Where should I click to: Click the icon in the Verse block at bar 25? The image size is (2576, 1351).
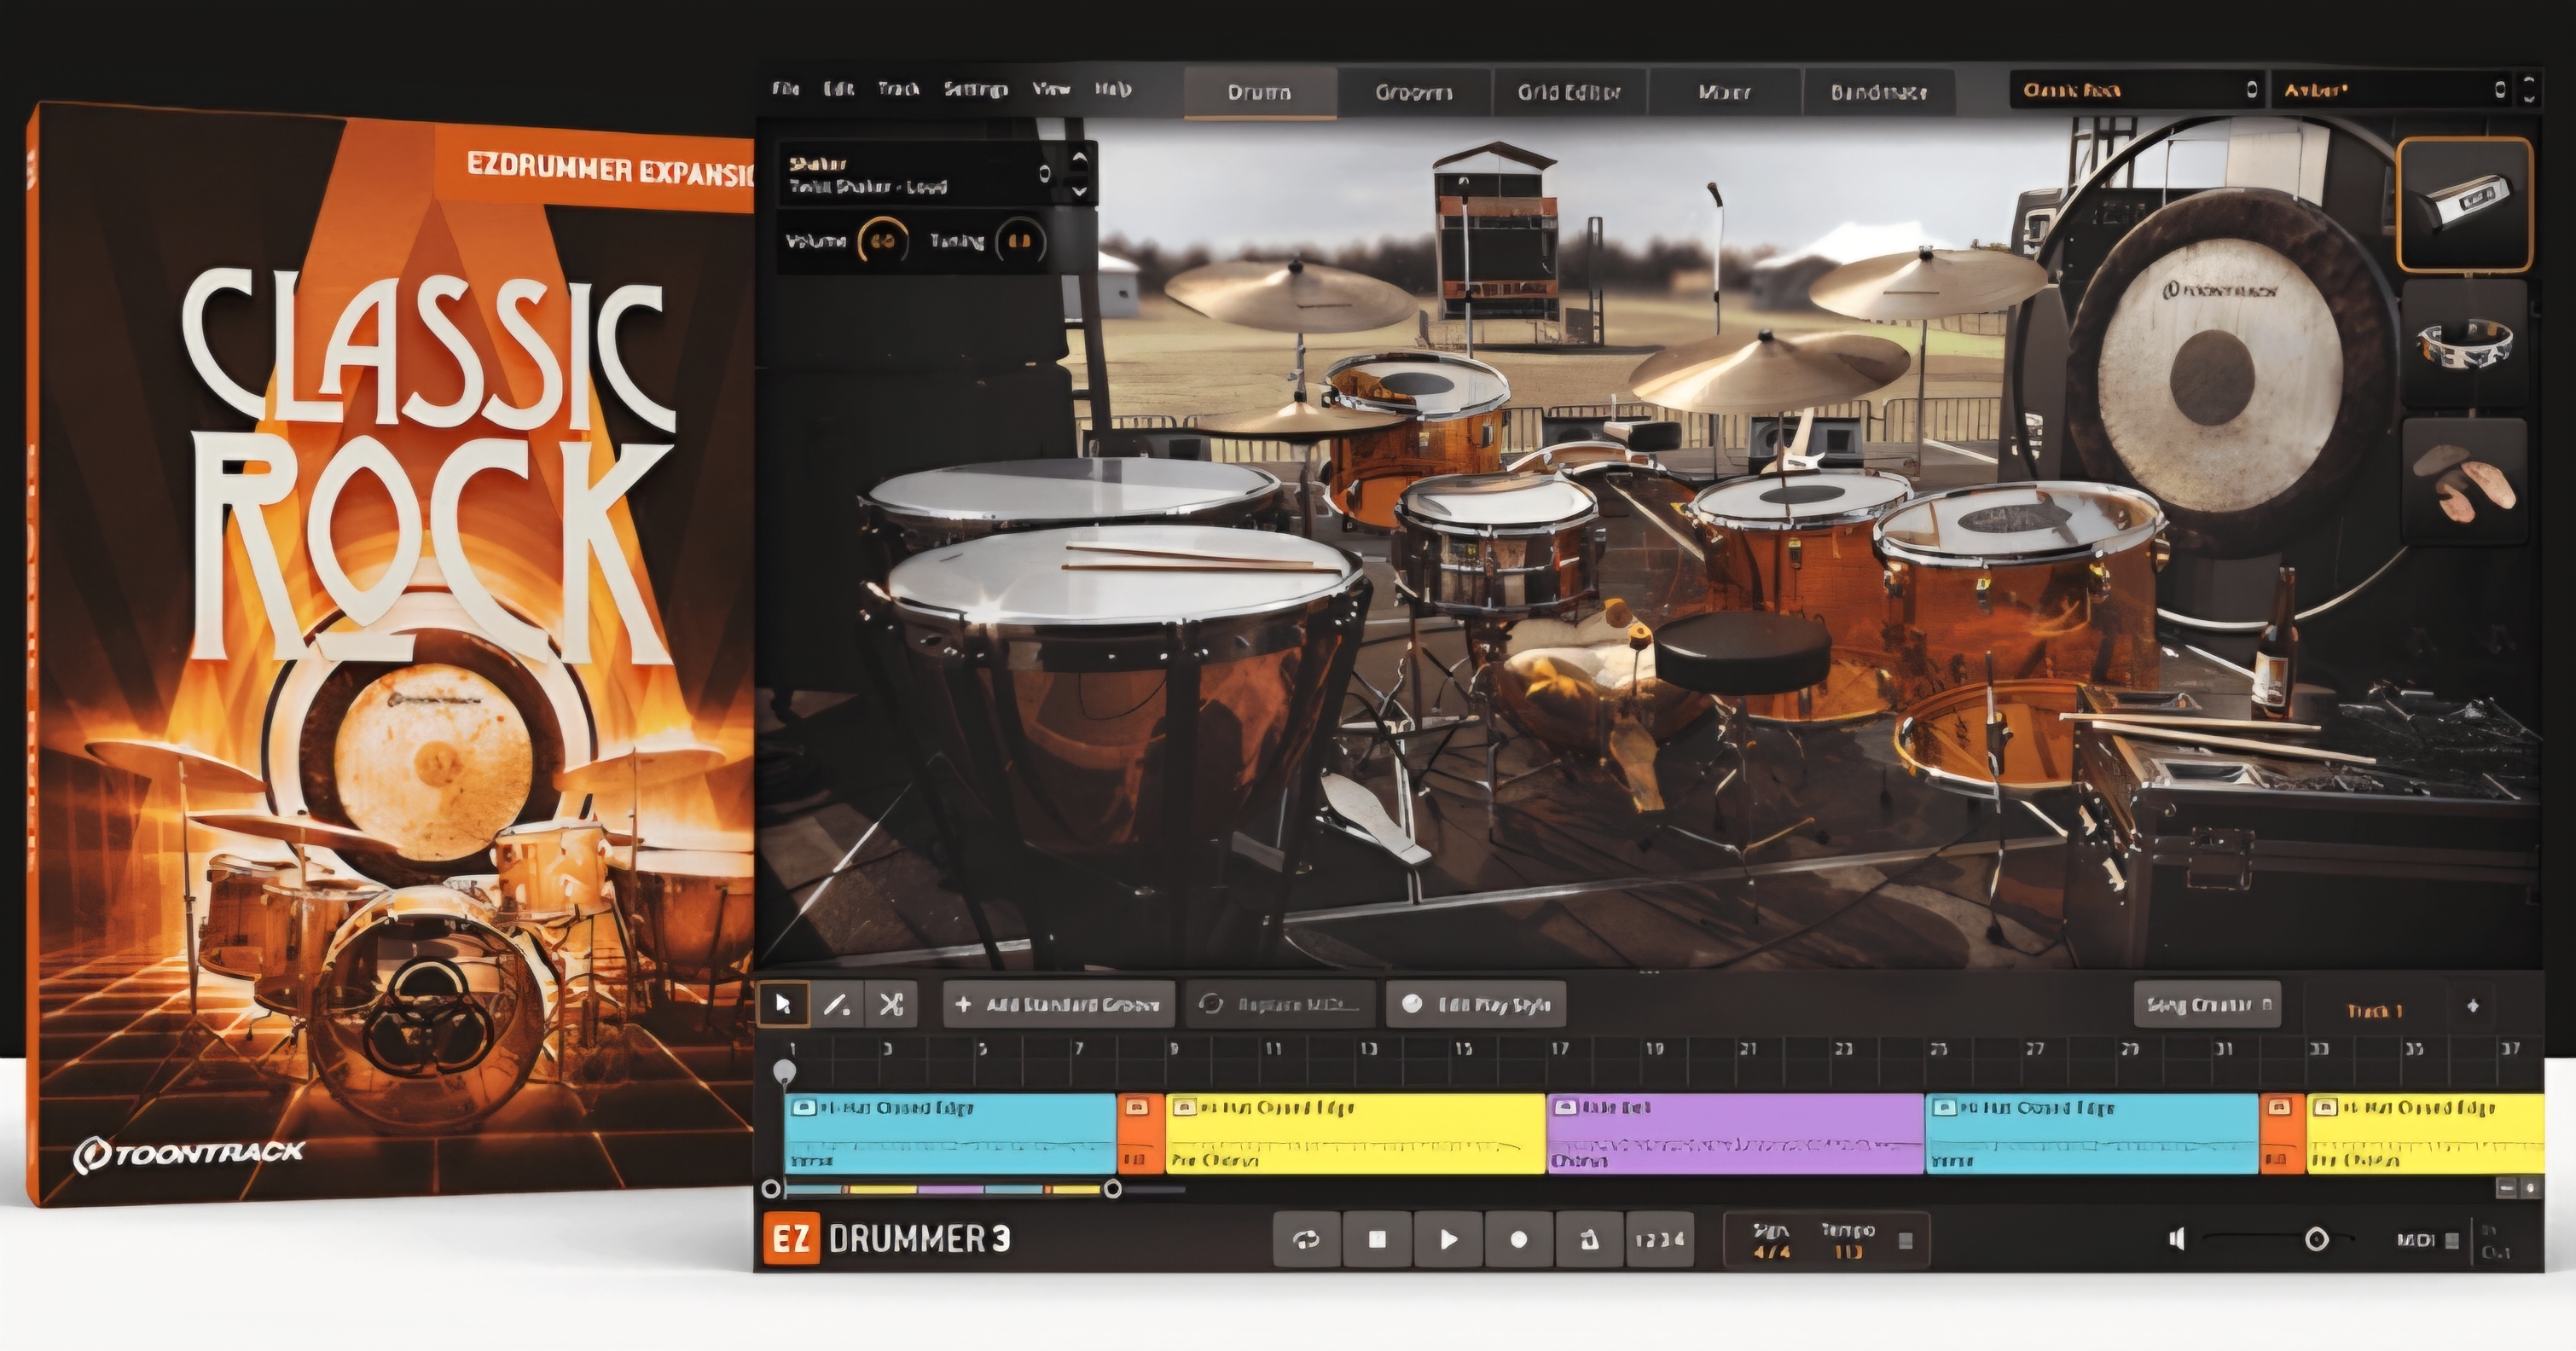point(1945,1107)
